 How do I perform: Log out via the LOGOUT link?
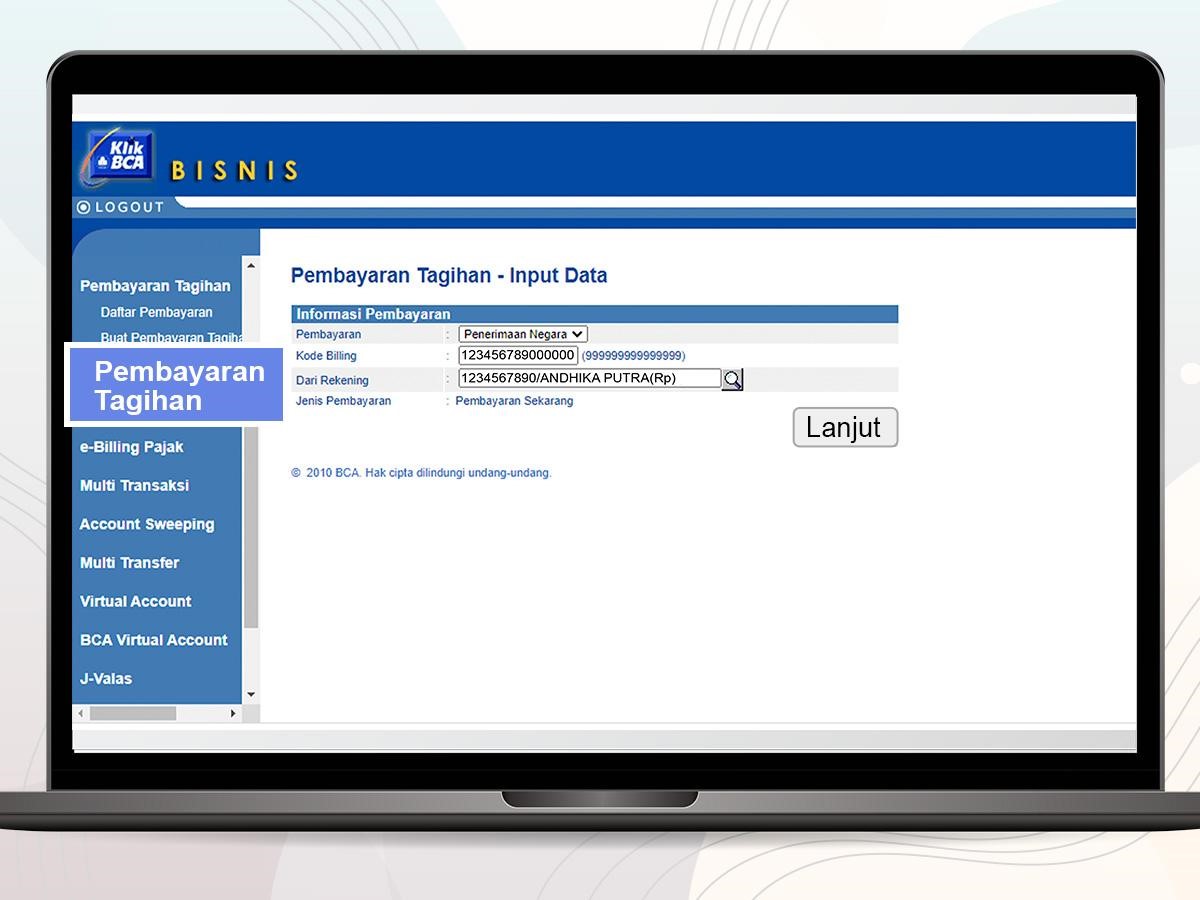[129, 207]
